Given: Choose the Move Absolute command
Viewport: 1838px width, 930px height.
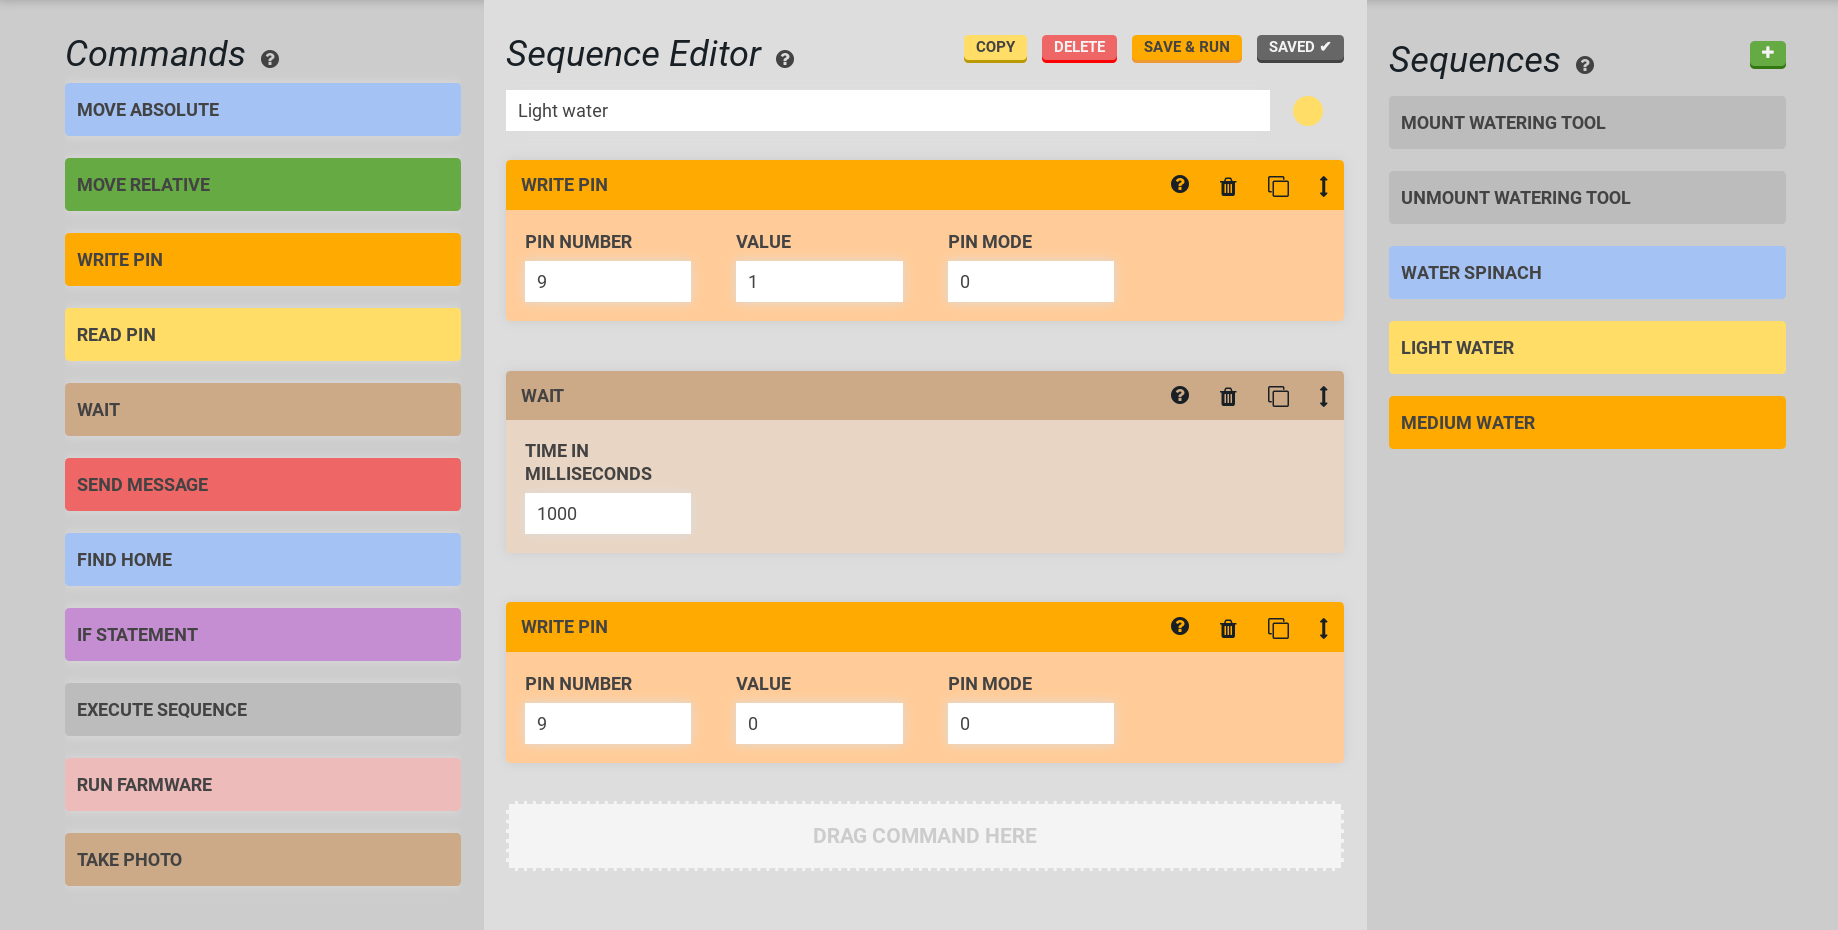Looking at the screenshot, I should point(262,110).
